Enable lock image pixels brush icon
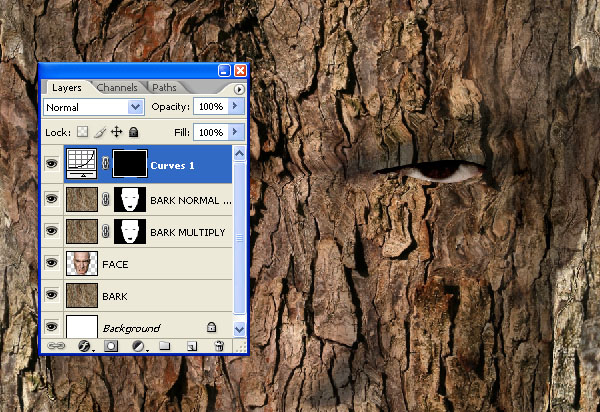 coord(100,132)
